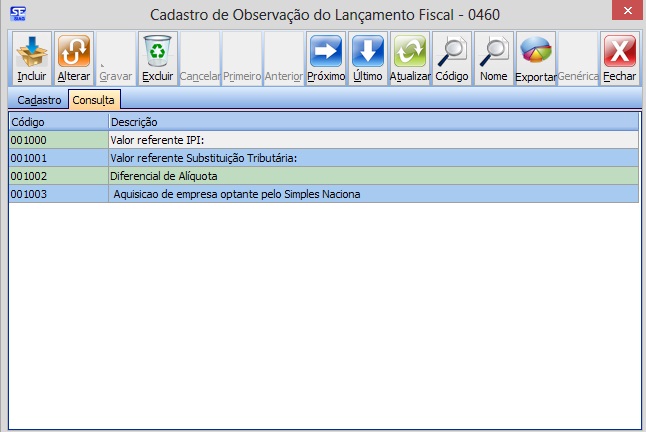The height and width of the screenshot is (432, 646).
Task: Choose the Diferencial de Alíquota row
Action: pos(372,176)
